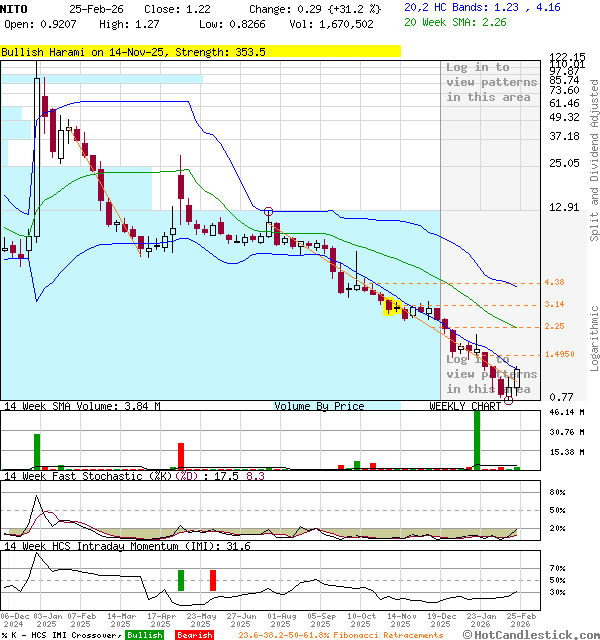
Task: Click the red volume bar near May 2025
Action: 181,456
